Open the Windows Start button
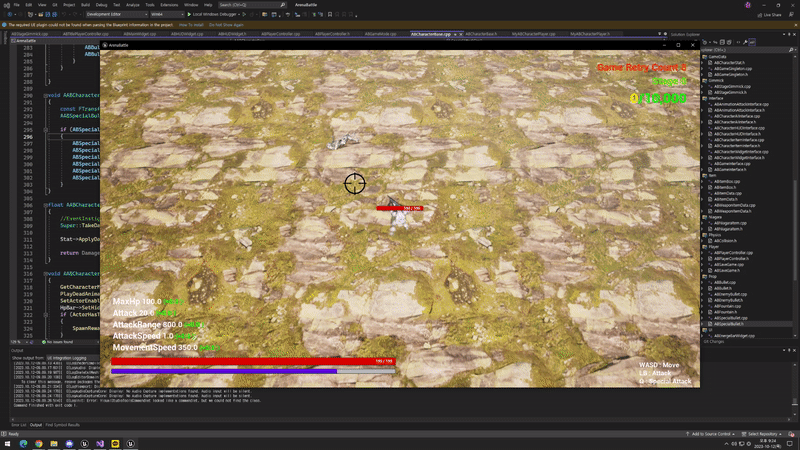Viewport: 800px width, 450px height. click(7, 444)
